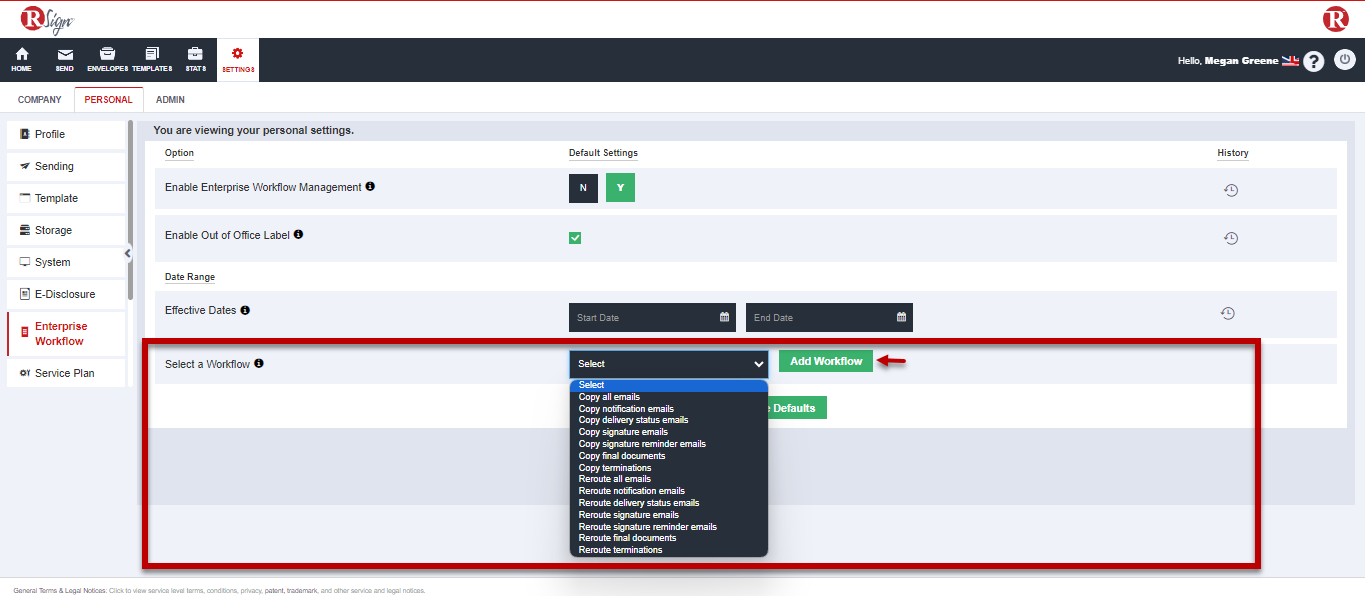Viewport: 1365px width, 596px height.
Task: Click the Settings gear icon
Action: click(236, 59)
